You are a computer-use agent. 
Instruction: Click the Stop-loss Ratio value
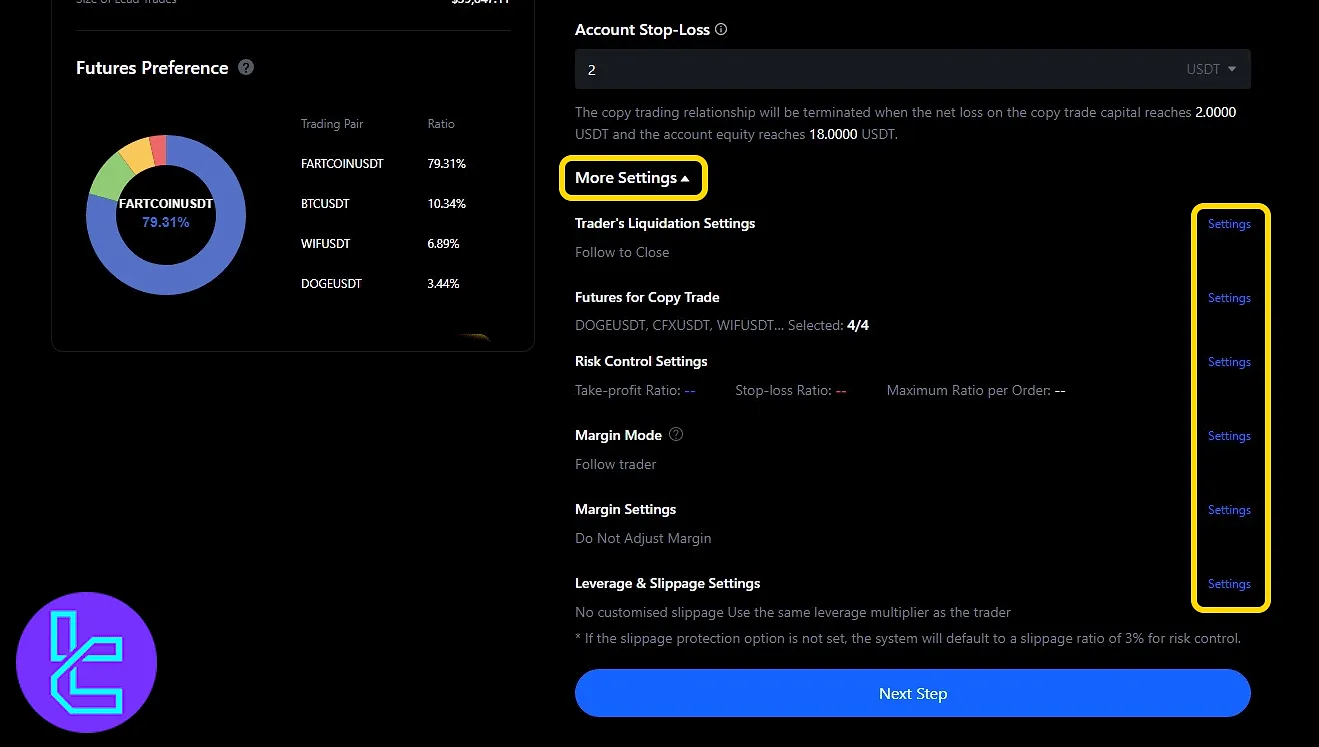tap(841, 390)
